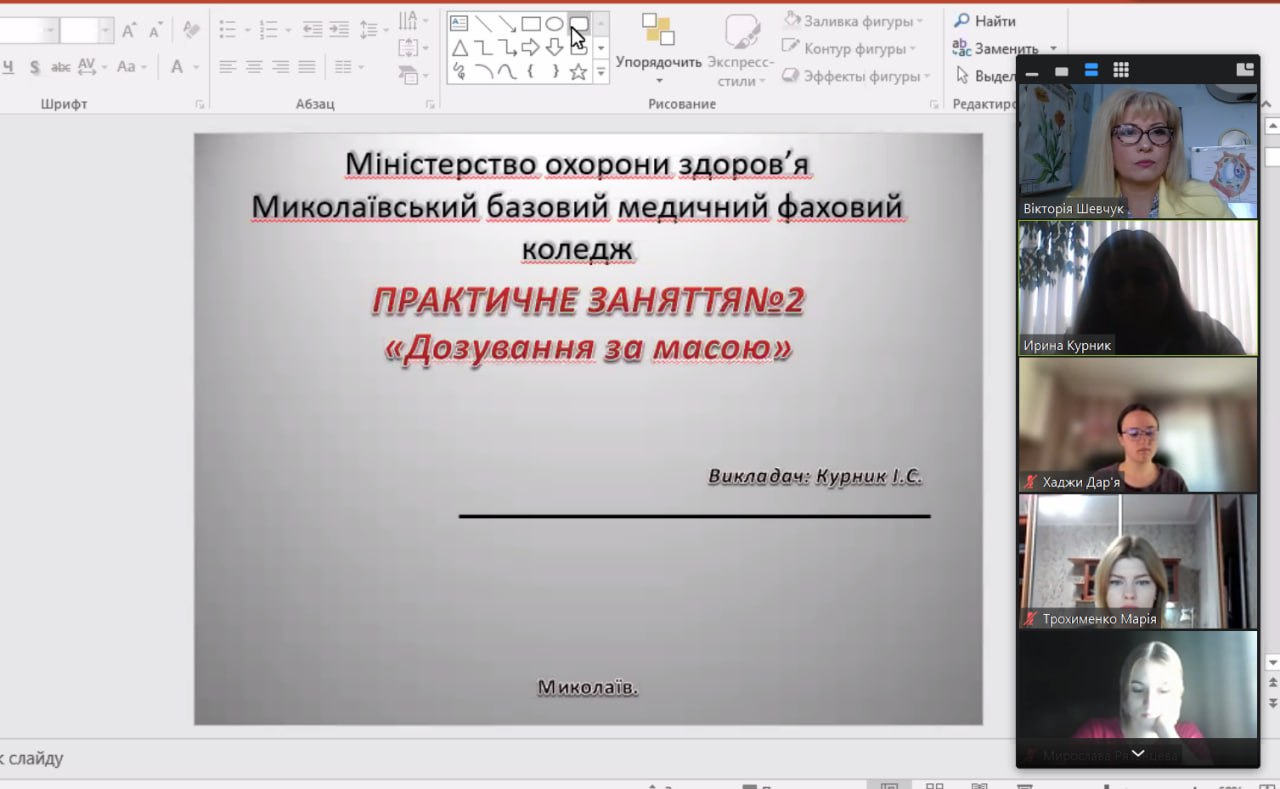
Task: Click Вікторія Шевчук video thumbnail
Action: pyautogui.click(x=1137, y=151)
